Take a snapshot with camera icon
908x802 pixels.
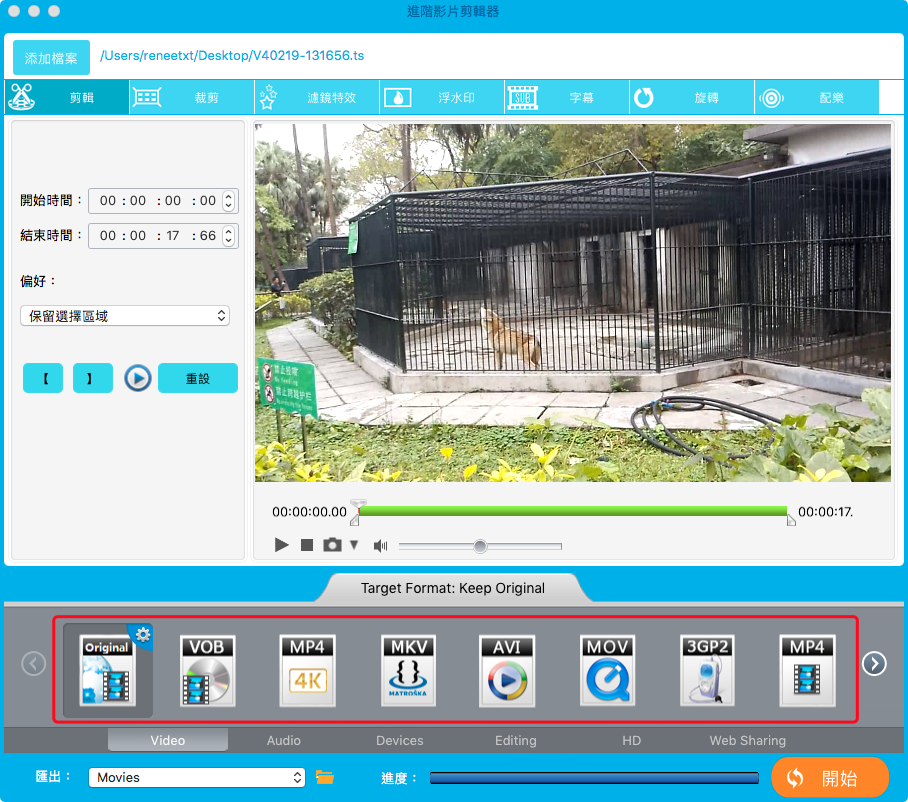tap(332, 545)
